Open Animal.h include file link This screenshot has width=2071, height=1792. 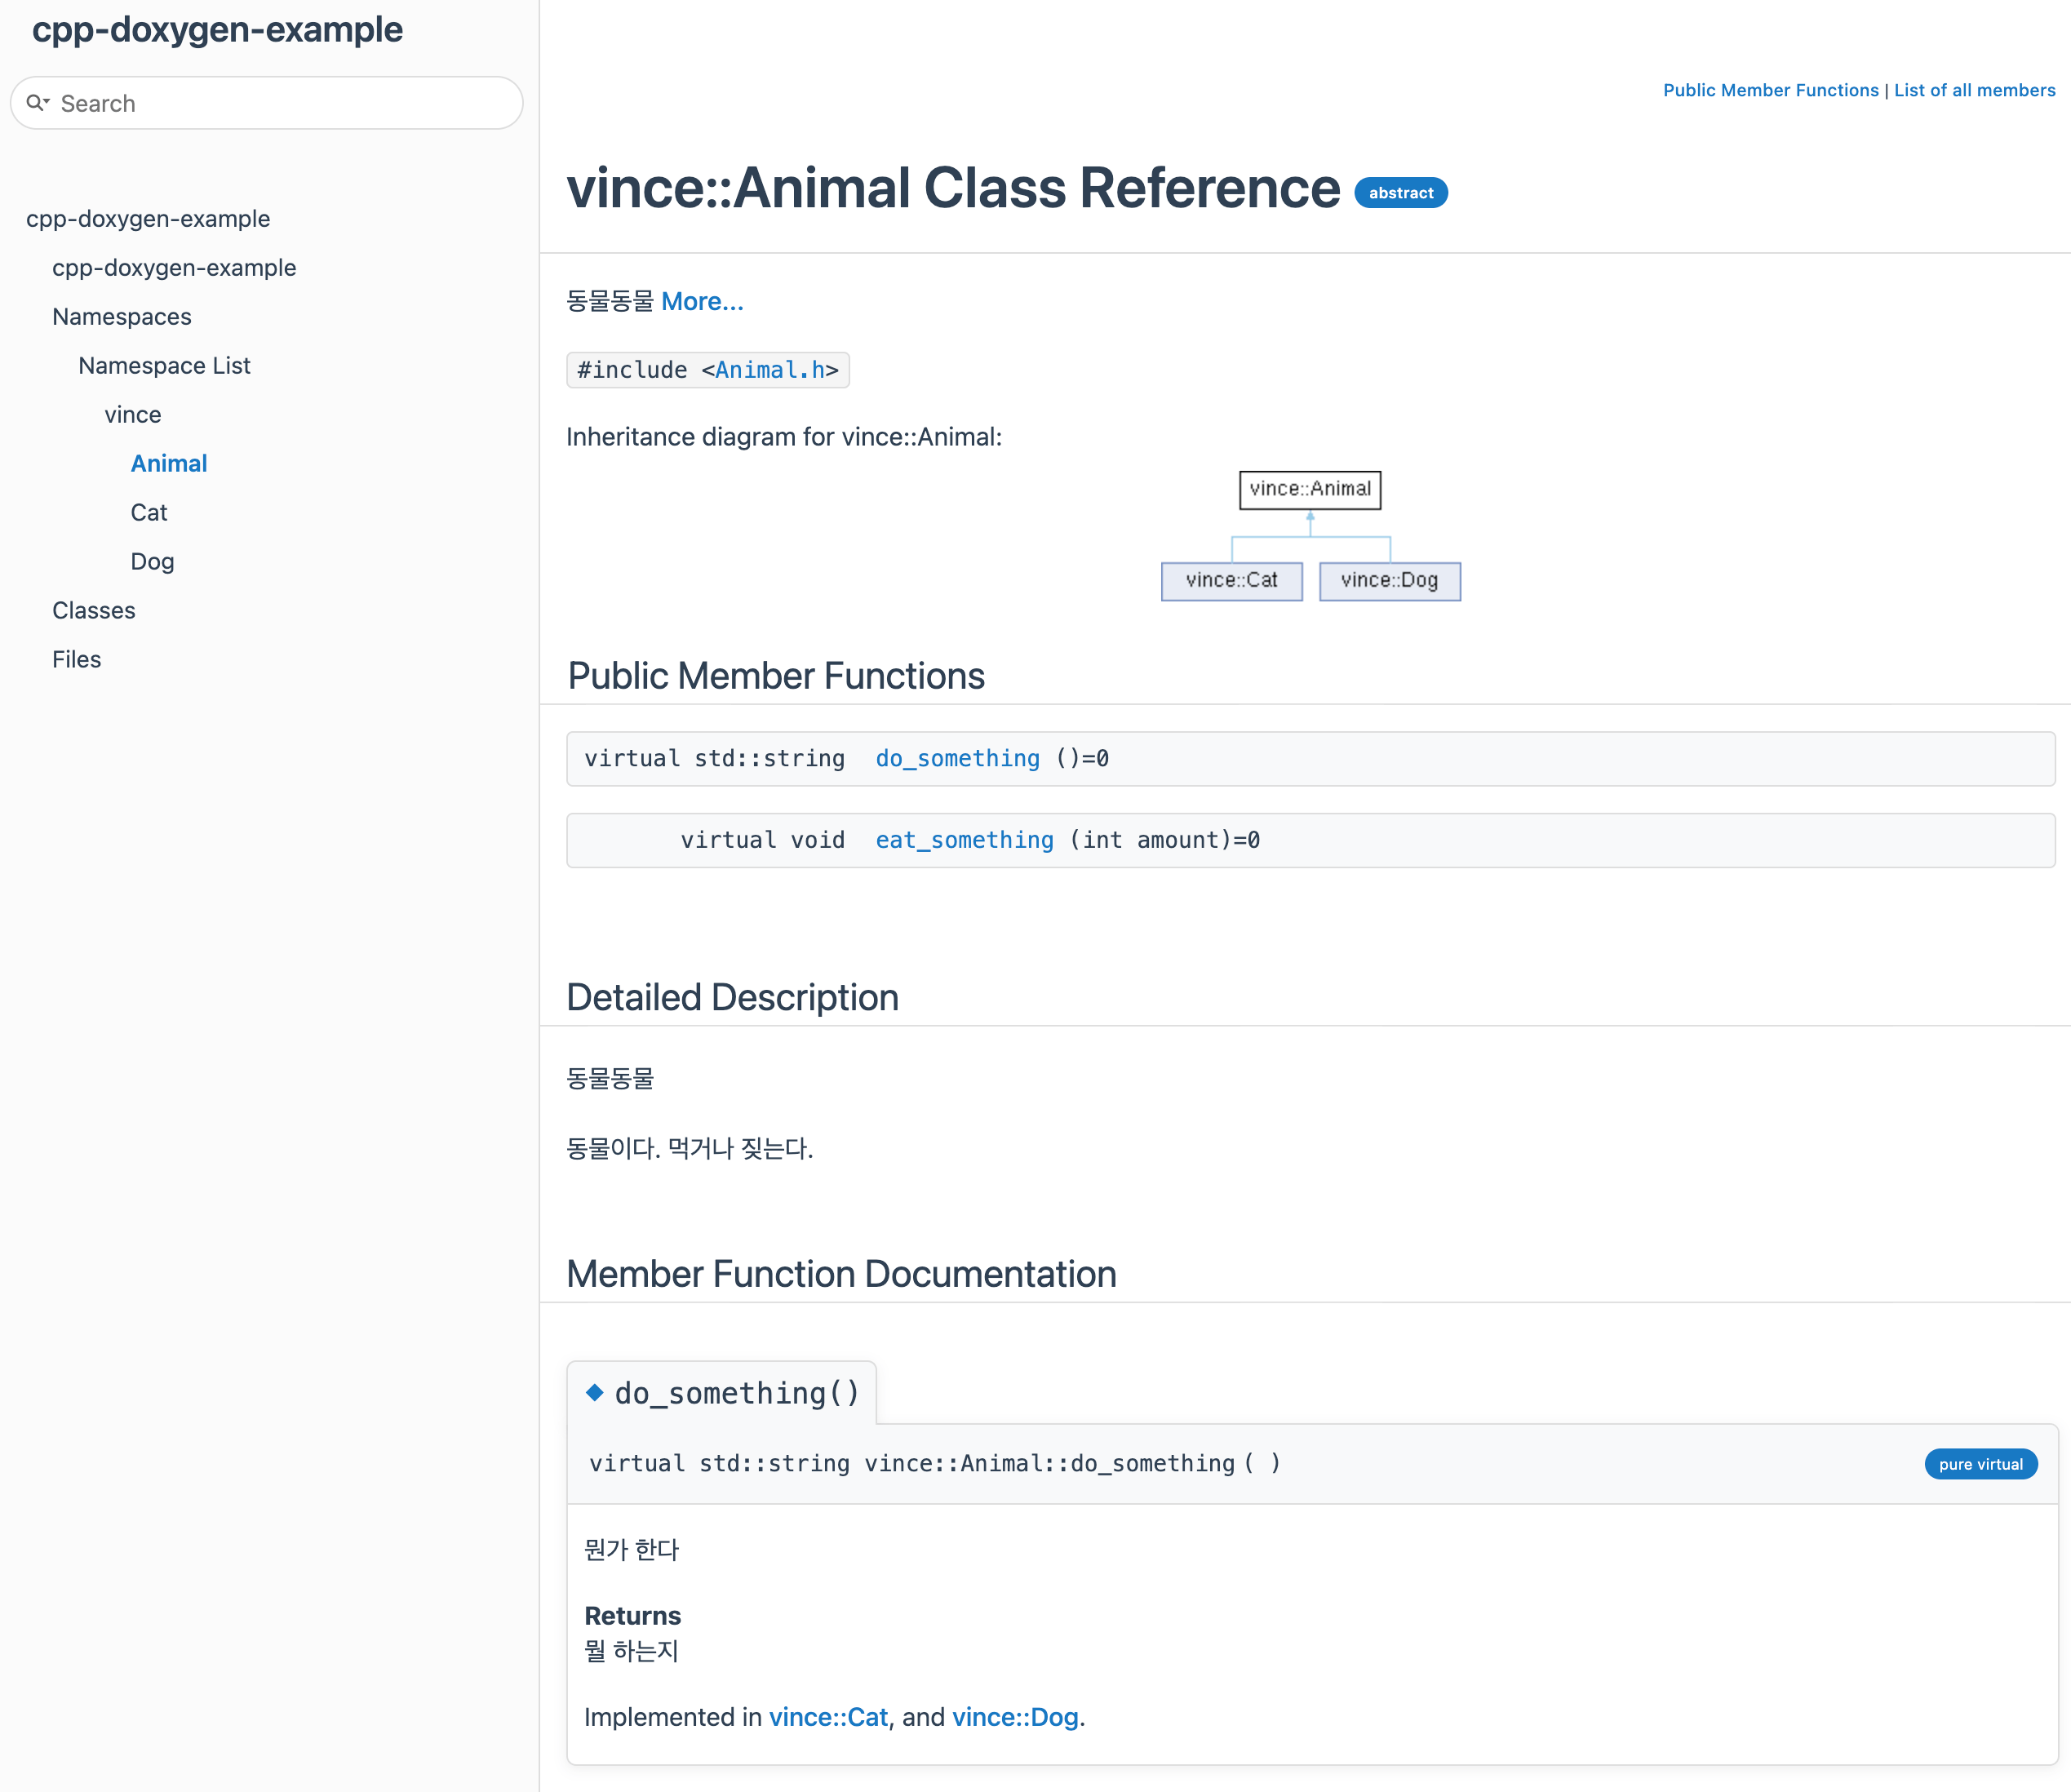769,370
